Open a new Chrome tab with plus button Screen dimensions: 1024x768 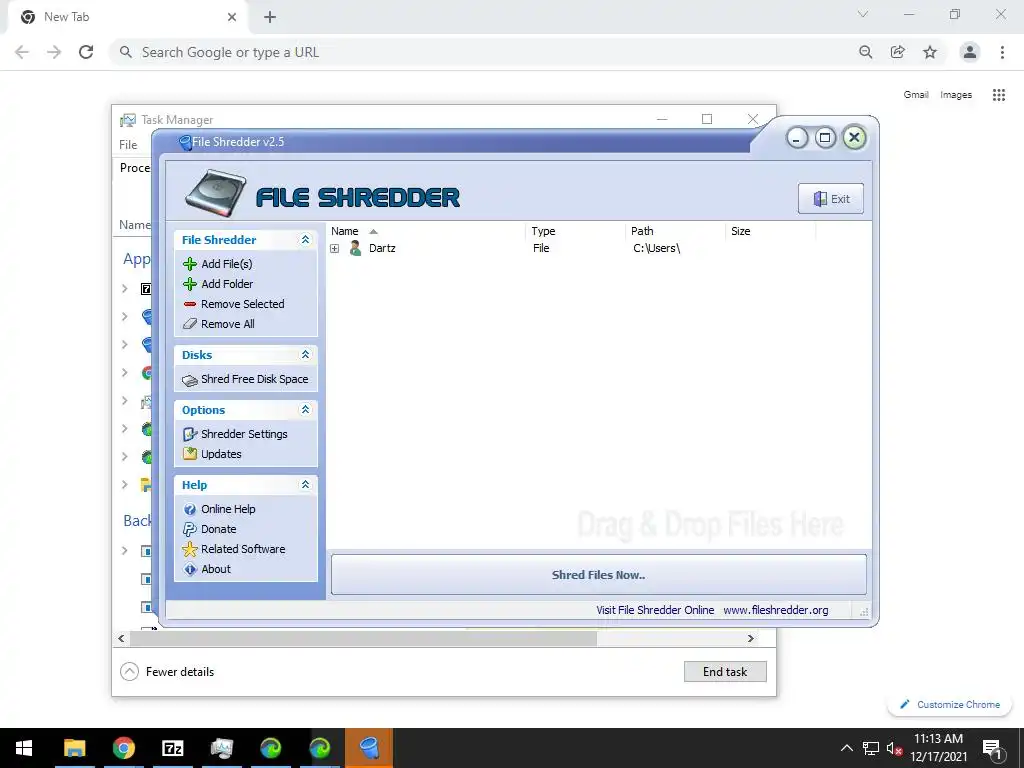(270, 17)
